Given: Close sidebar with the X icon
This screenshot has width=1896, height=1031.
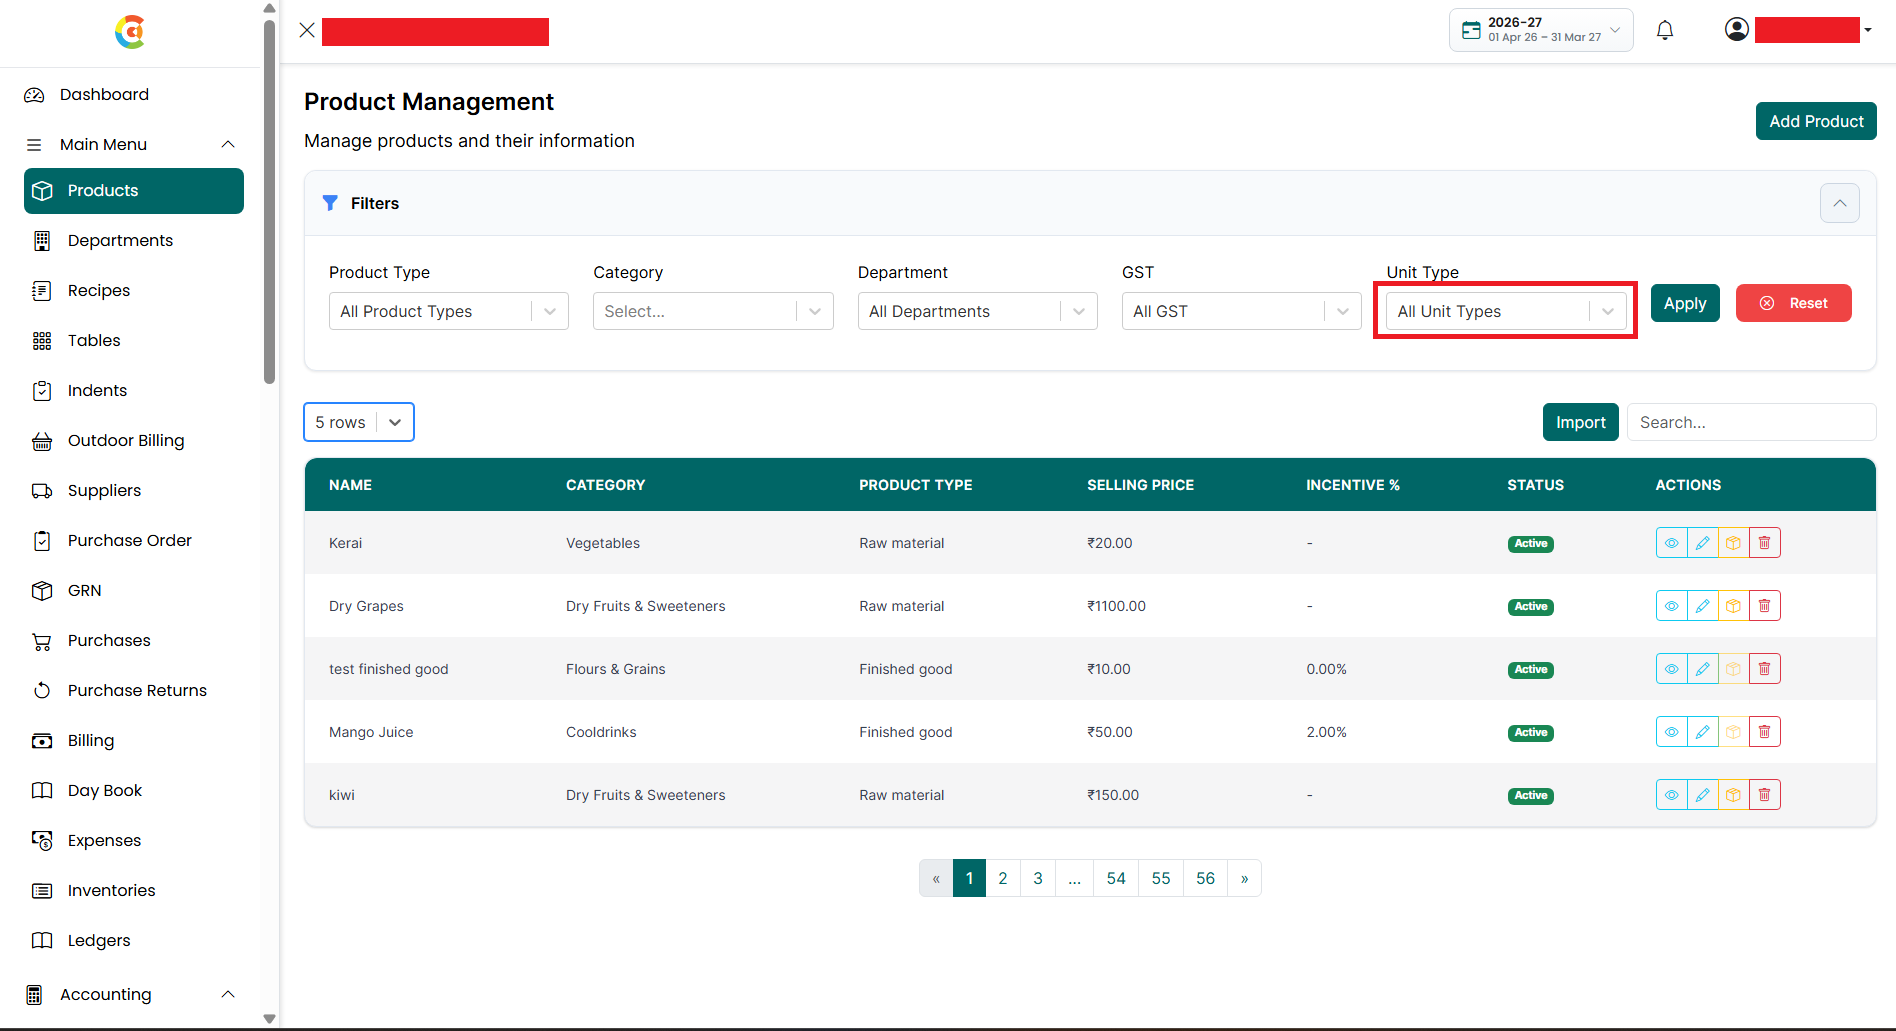Looking at the screenshot, I should [307, 30].
